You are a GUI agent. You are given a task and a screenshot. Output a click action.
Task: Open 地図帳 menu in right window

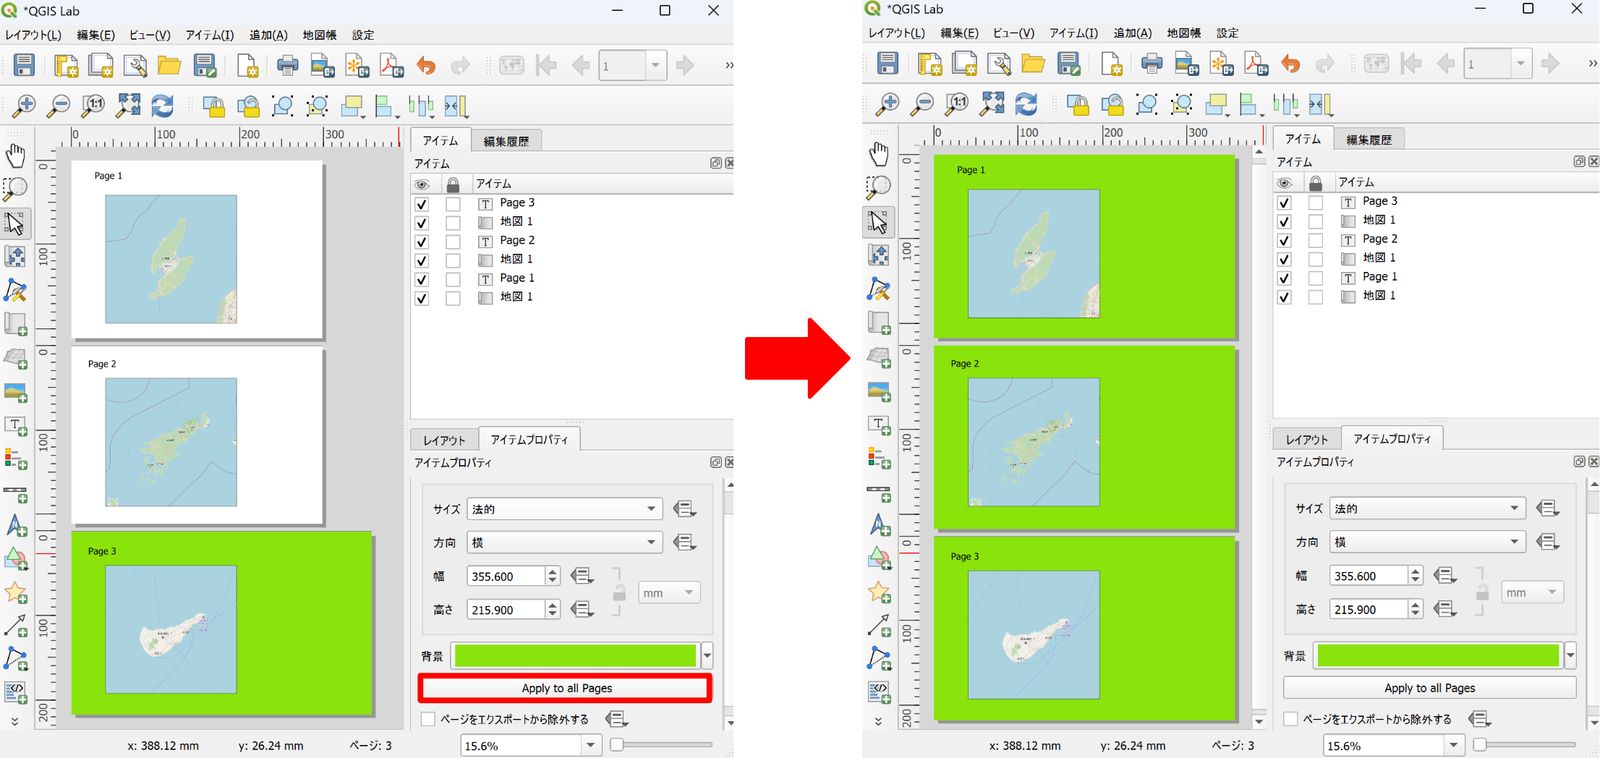[1183, 33]
